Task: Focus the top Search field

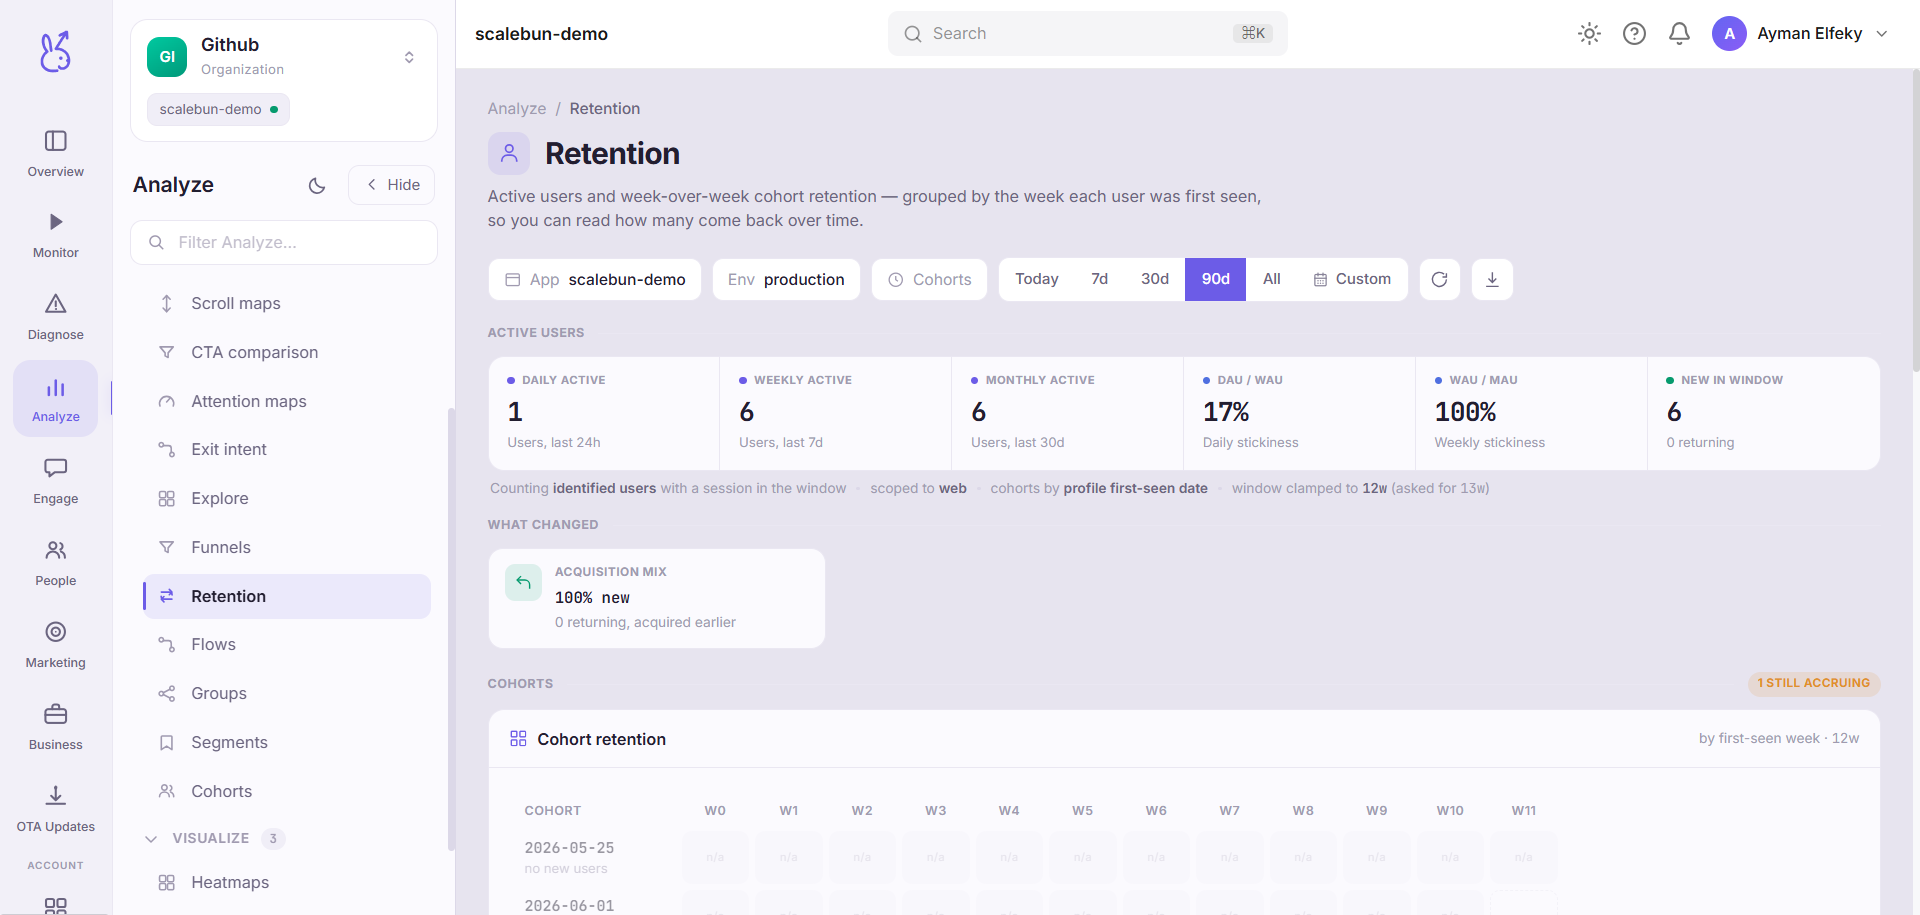Action: point(1087,34)
